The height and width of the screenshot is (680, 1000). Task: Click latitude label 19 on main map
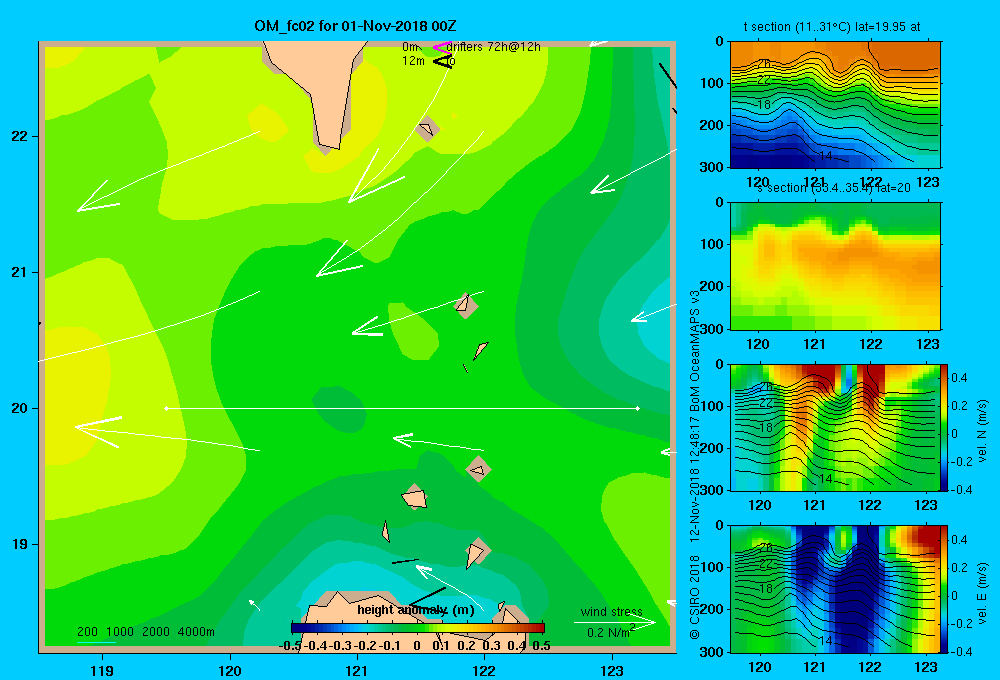tap(20, 544)
